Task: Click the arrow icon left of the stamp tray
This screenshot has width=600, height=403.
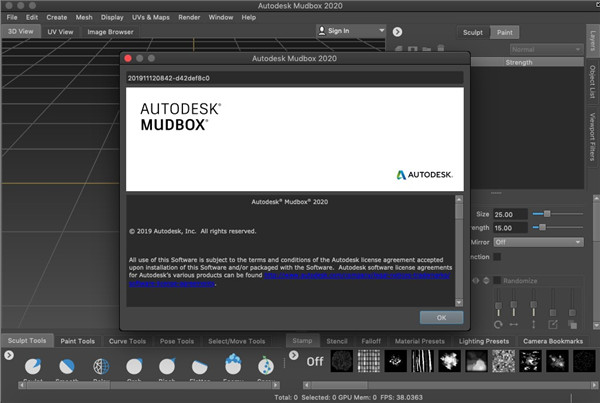Action: coord(294,355)
